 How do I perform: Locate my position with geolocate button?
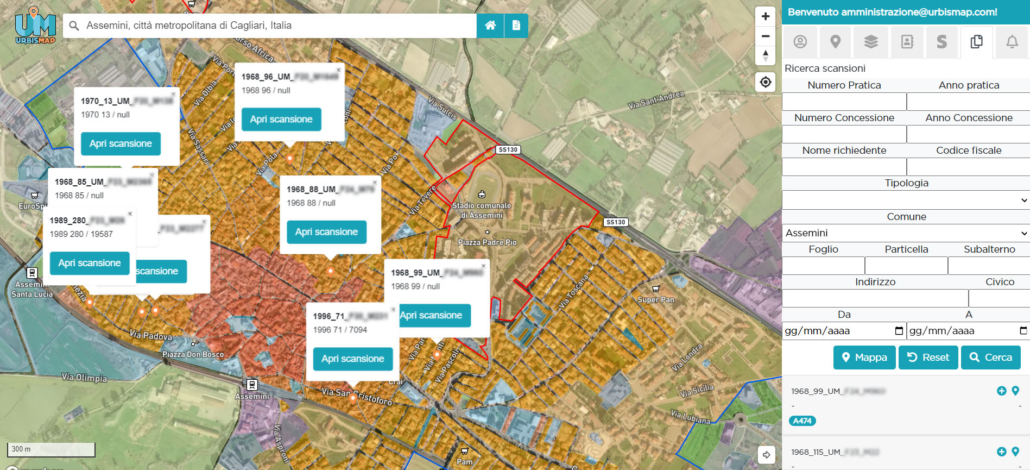point(765,82)
